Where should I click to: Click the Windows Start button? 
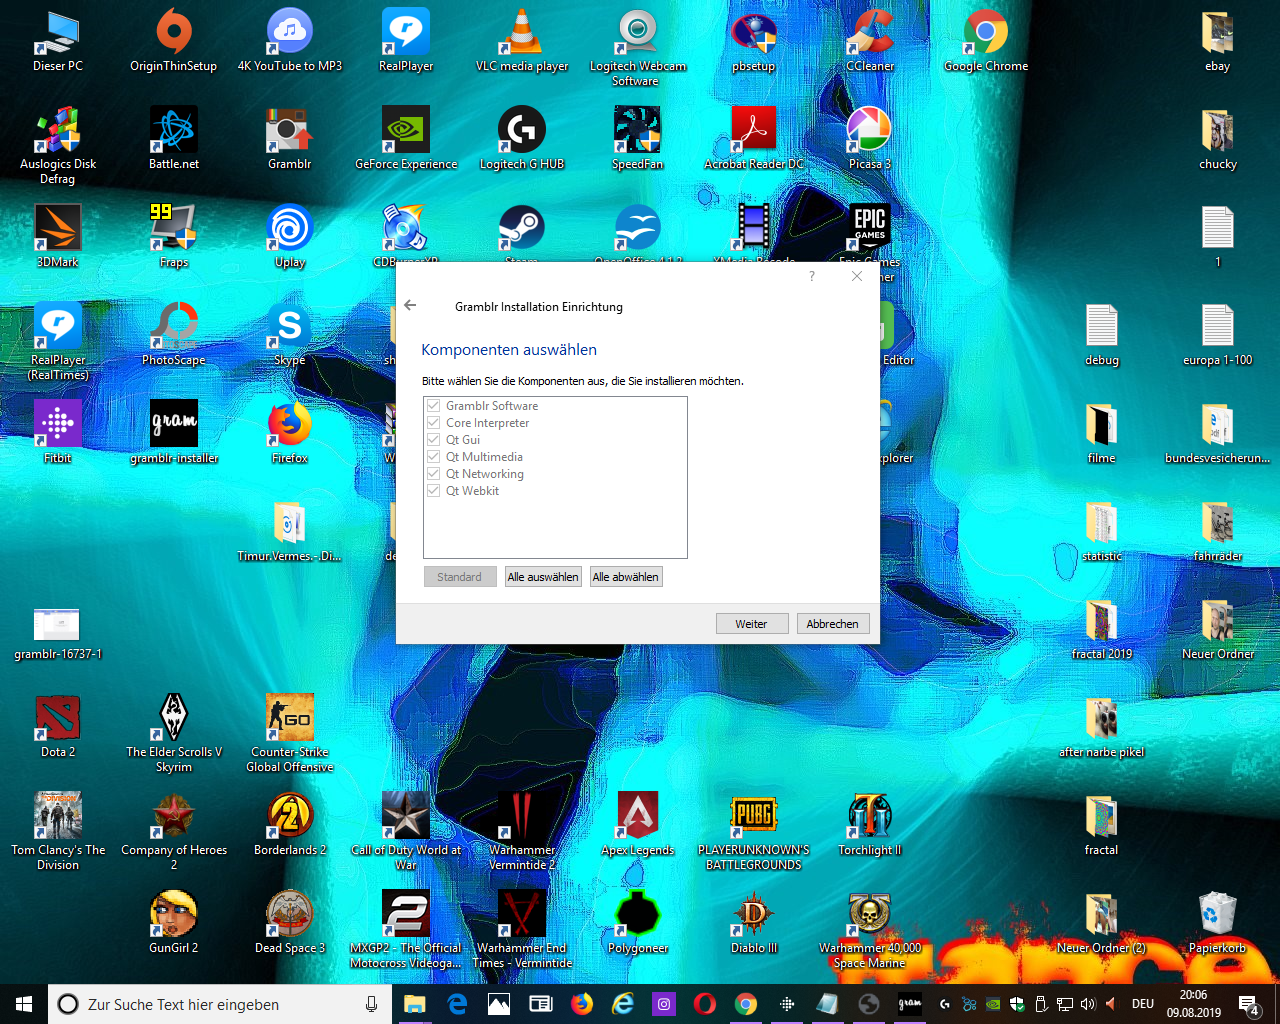point(24,1004)
